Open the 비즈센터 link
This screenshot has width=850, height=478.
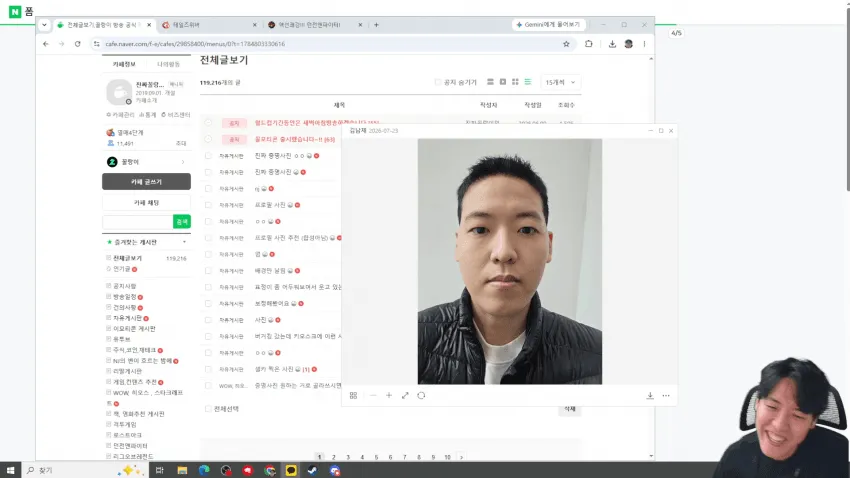pyautogui.click(x=176, y=115)
